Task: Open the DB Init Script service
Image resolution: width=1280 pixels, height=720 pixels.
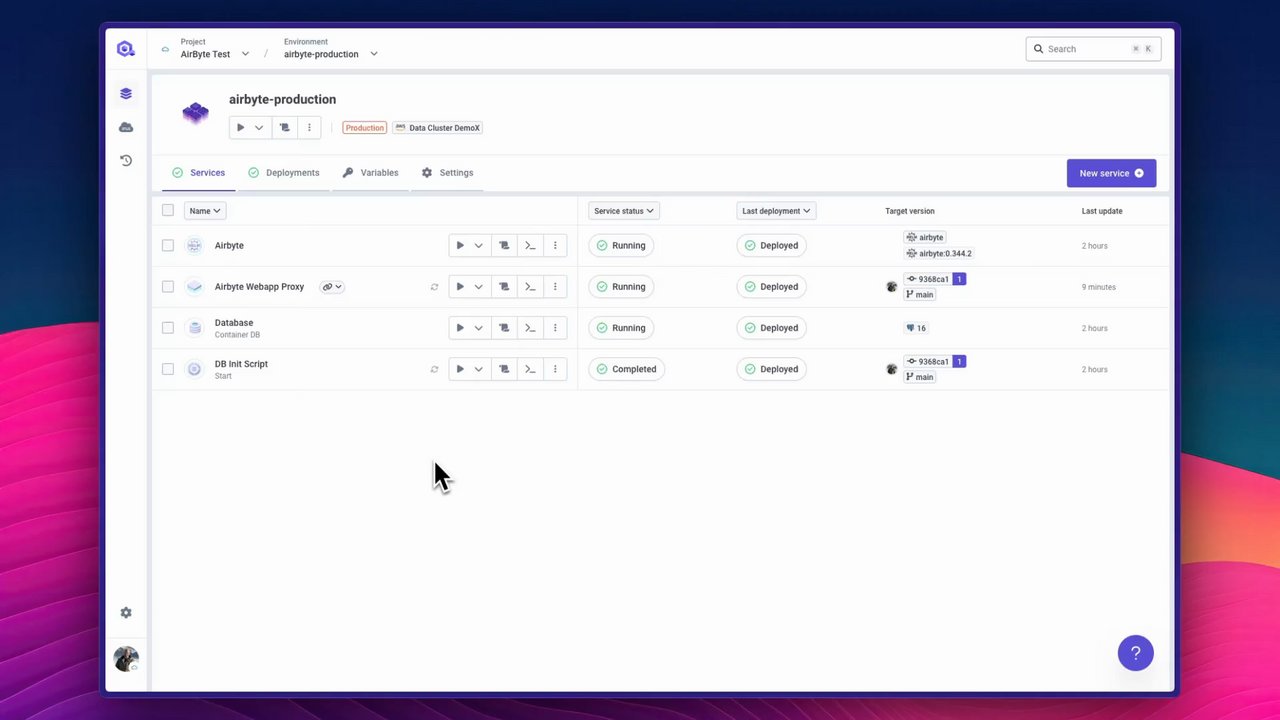Action: pyautogui.click(x=241, y=364)
